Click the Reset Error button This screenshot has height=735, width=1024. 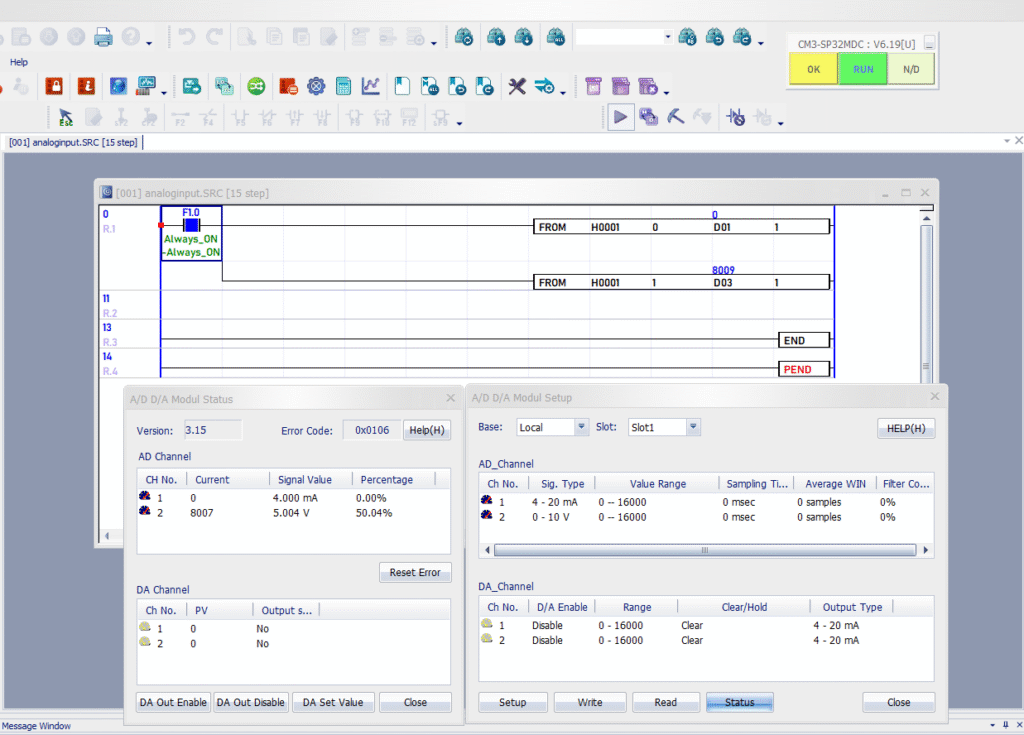[415, 572]
